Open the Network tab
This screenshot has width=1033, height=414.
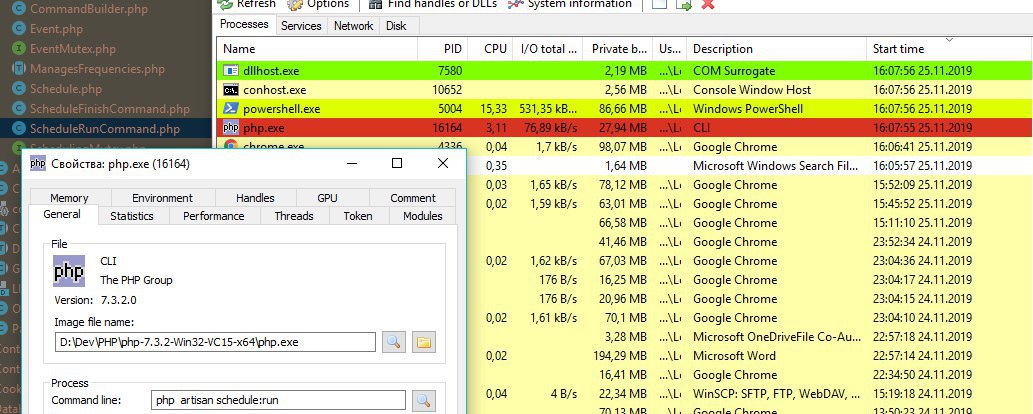[x=353, y=26]
